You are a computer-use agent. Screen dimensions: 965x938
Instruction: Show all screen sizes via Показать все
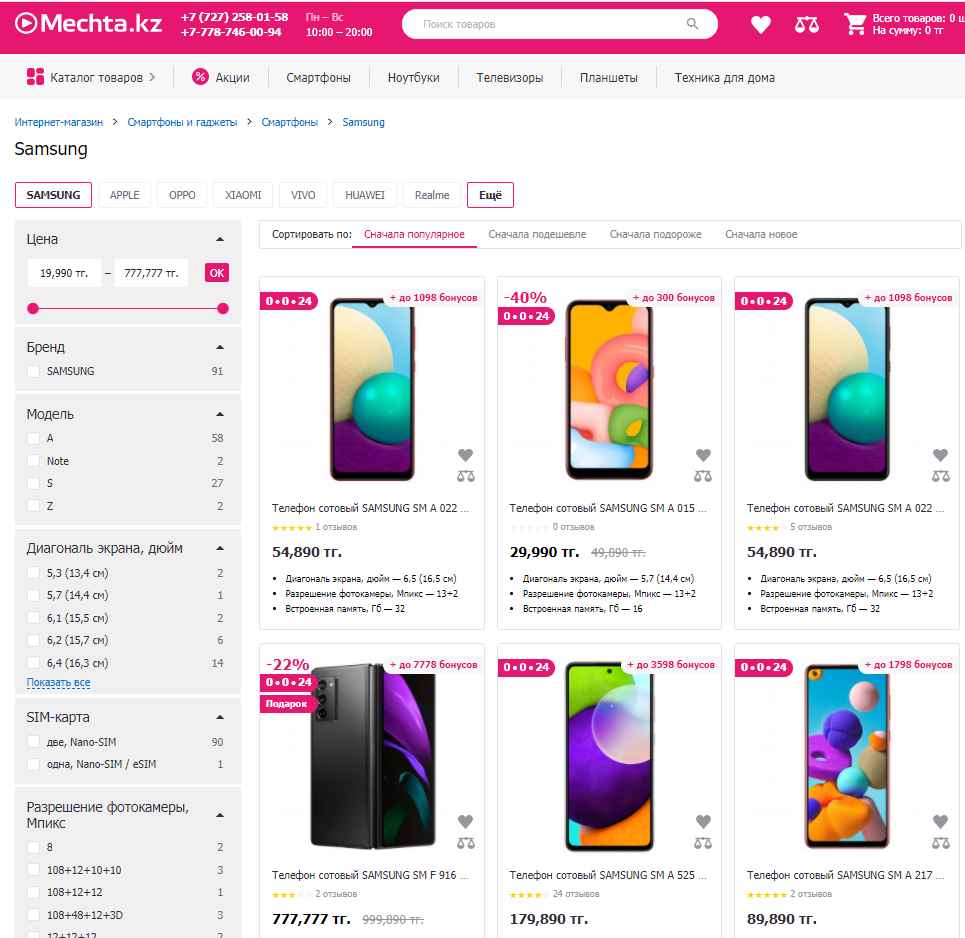coord(58,683)
